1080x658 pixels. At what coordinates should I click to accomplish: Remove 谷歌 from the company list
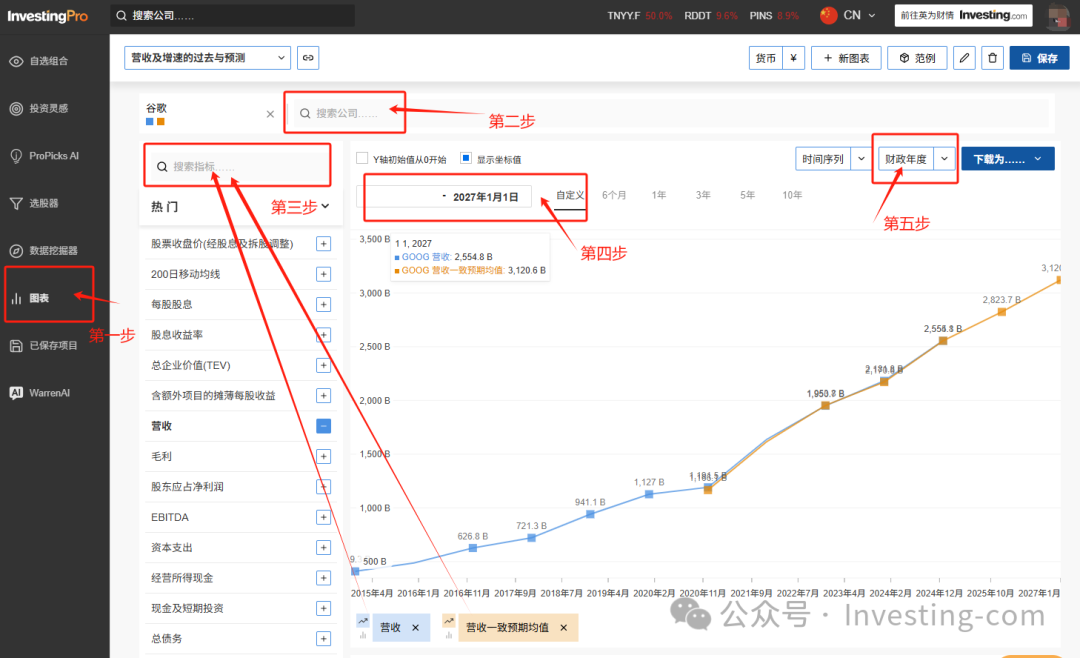(270, 114)
